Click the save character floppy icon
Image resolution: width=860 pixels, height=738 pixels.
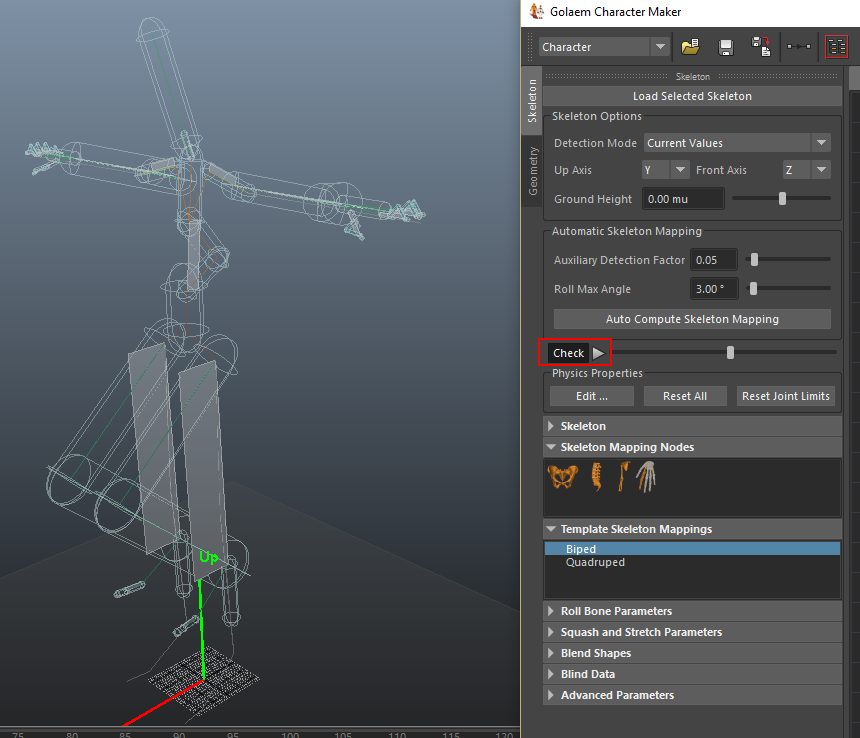click(x=726, y=47)
